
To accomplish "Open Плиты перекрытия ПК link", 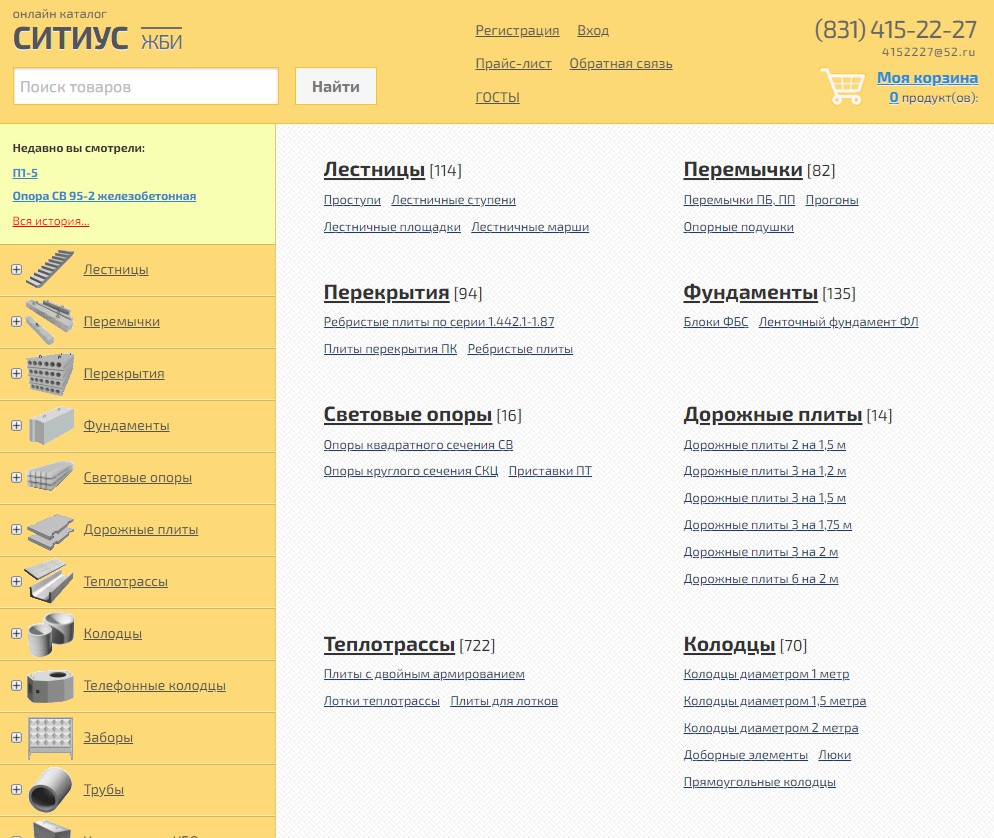I will tap(390, 349).
